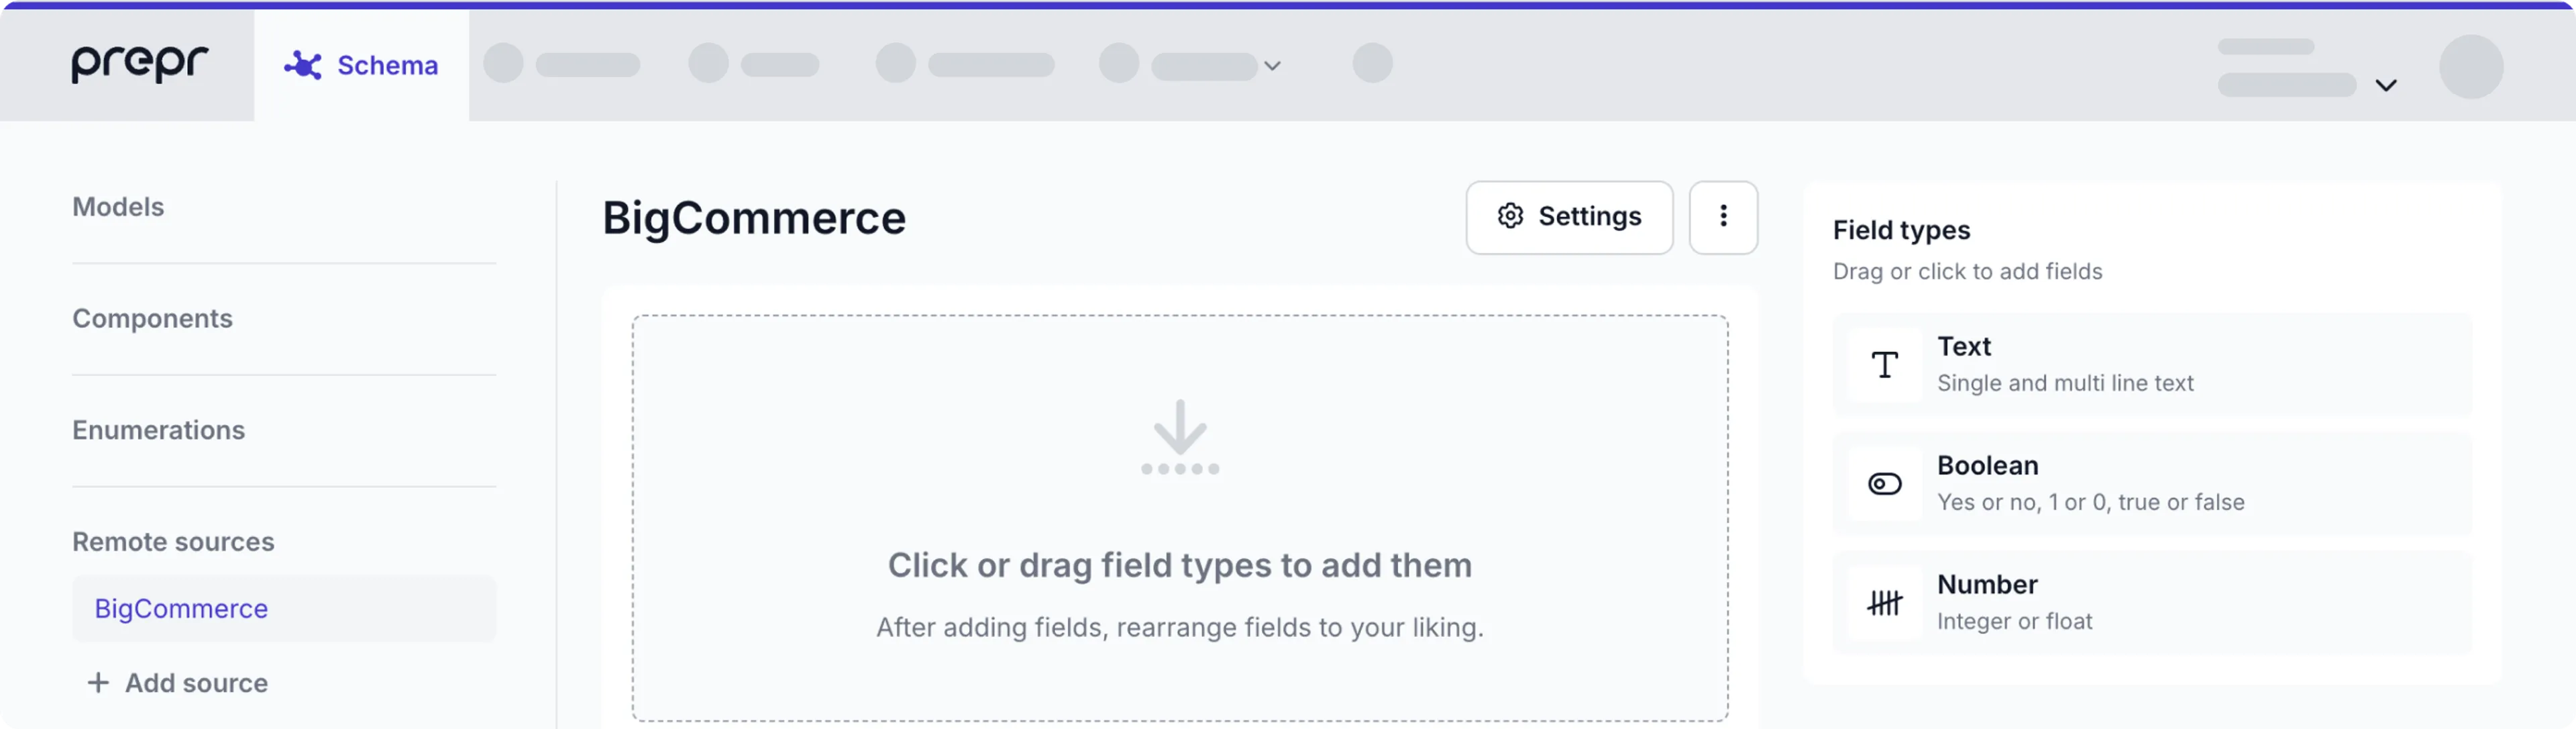This screenshot has height=729, width=2576.
Task: Open the account dropdown chevron
Action: 2386,85
